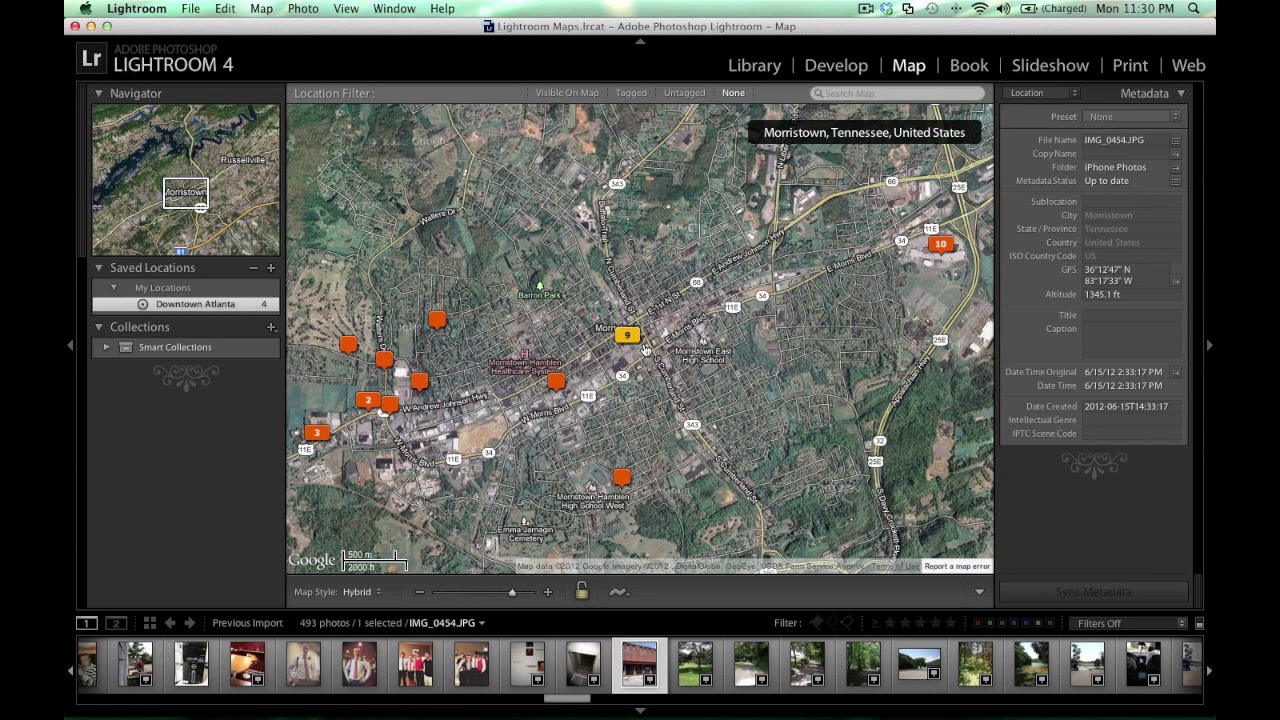Collapse the Metadata panel triangle

[1181, 94]
